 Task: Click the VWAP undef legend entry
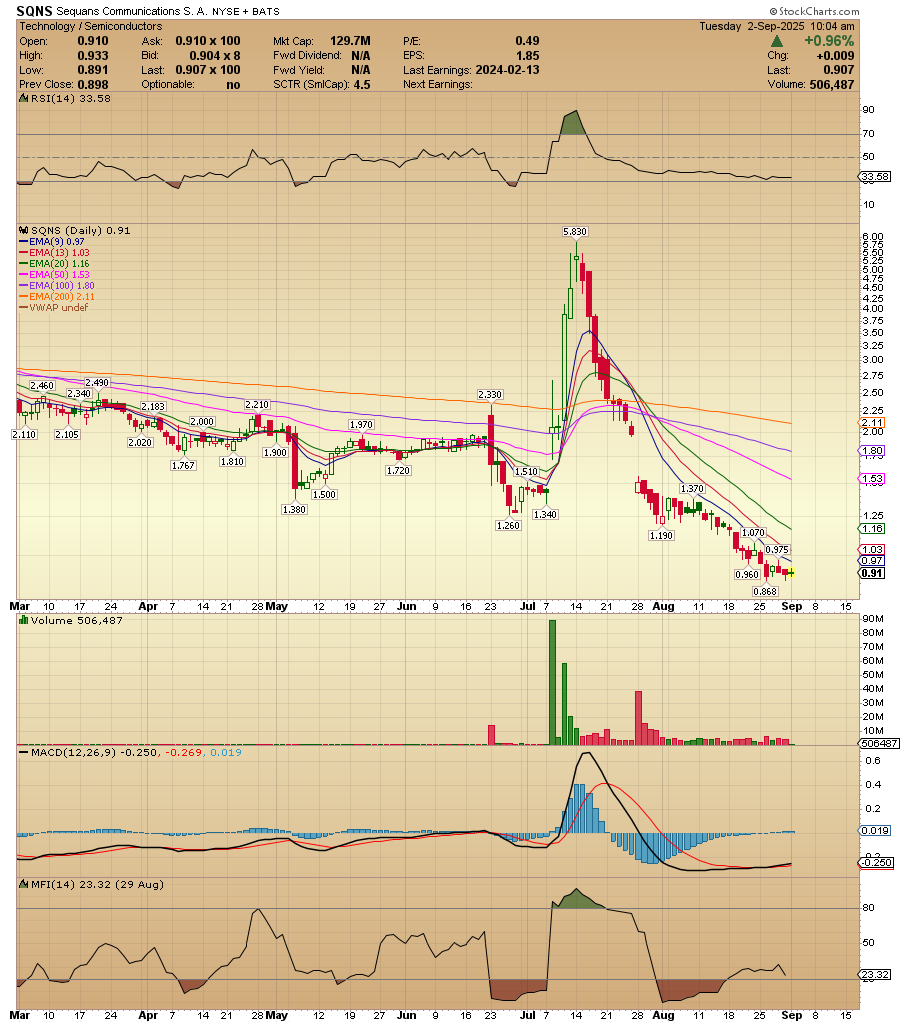click(54, 307)
